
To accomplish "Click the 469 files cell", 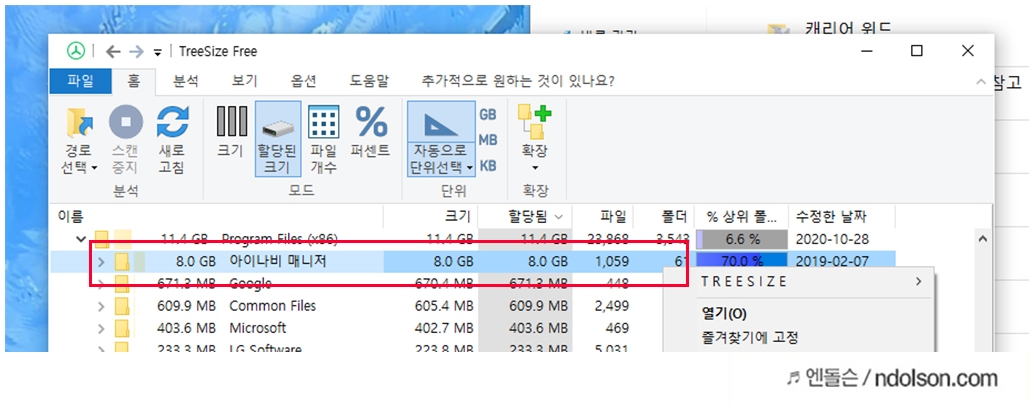I will pyautogui.click(x=617, y=328).
